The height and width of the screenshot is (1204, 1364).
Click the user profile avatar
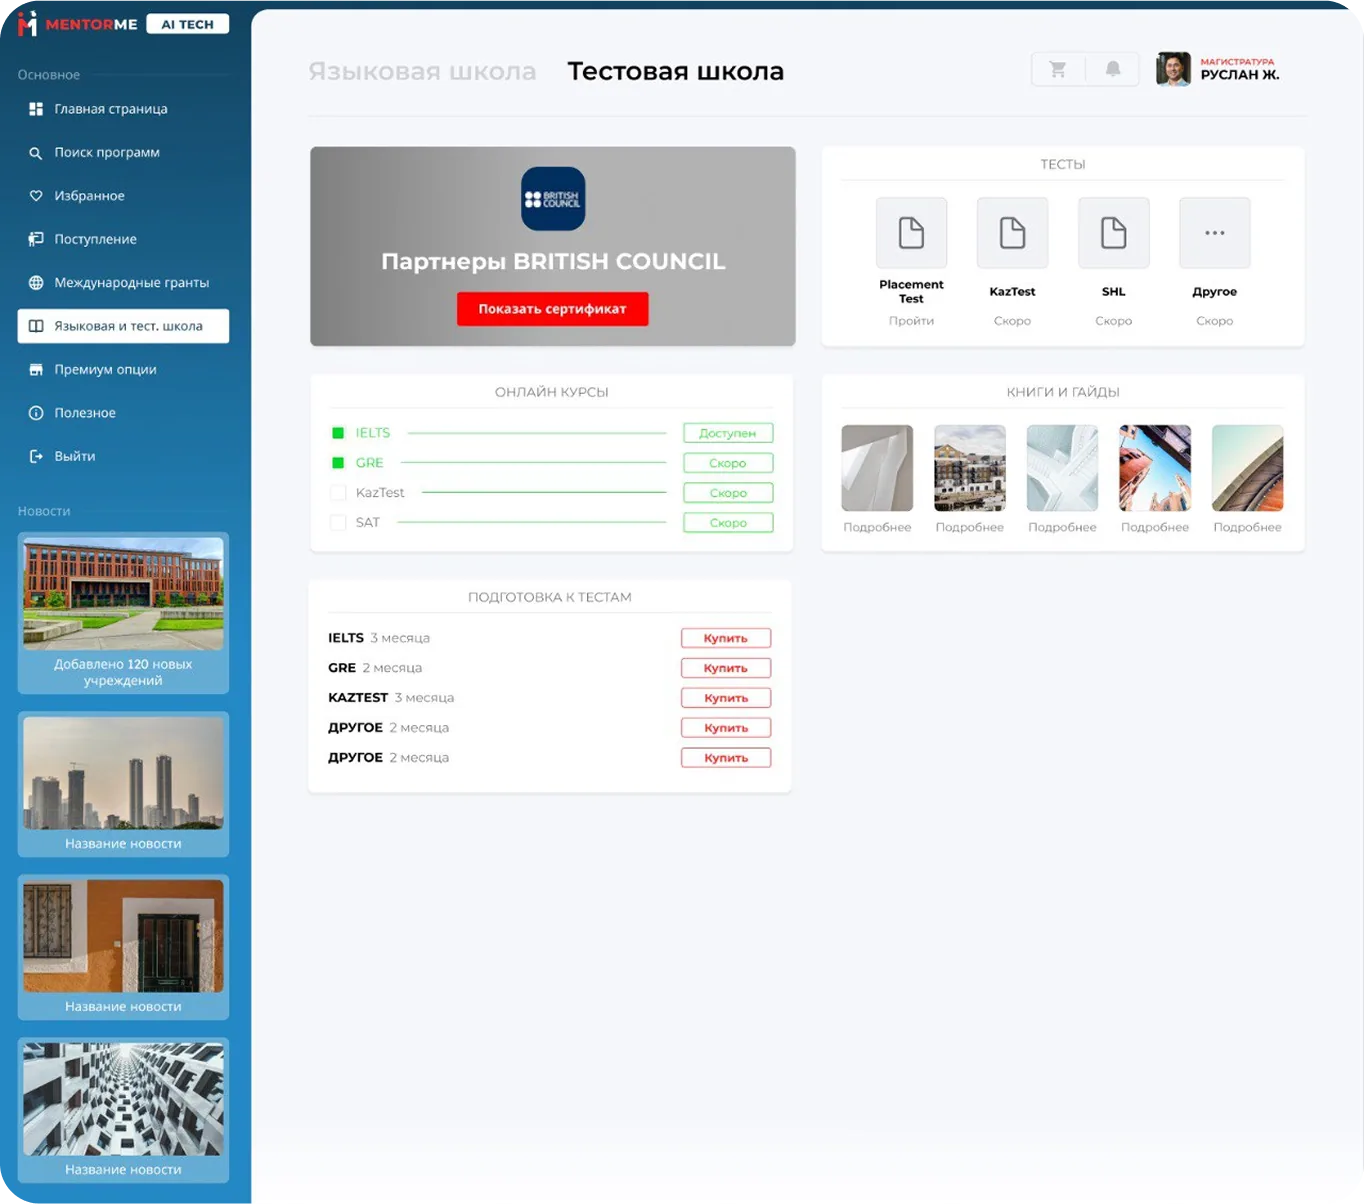click(1173, 69)
